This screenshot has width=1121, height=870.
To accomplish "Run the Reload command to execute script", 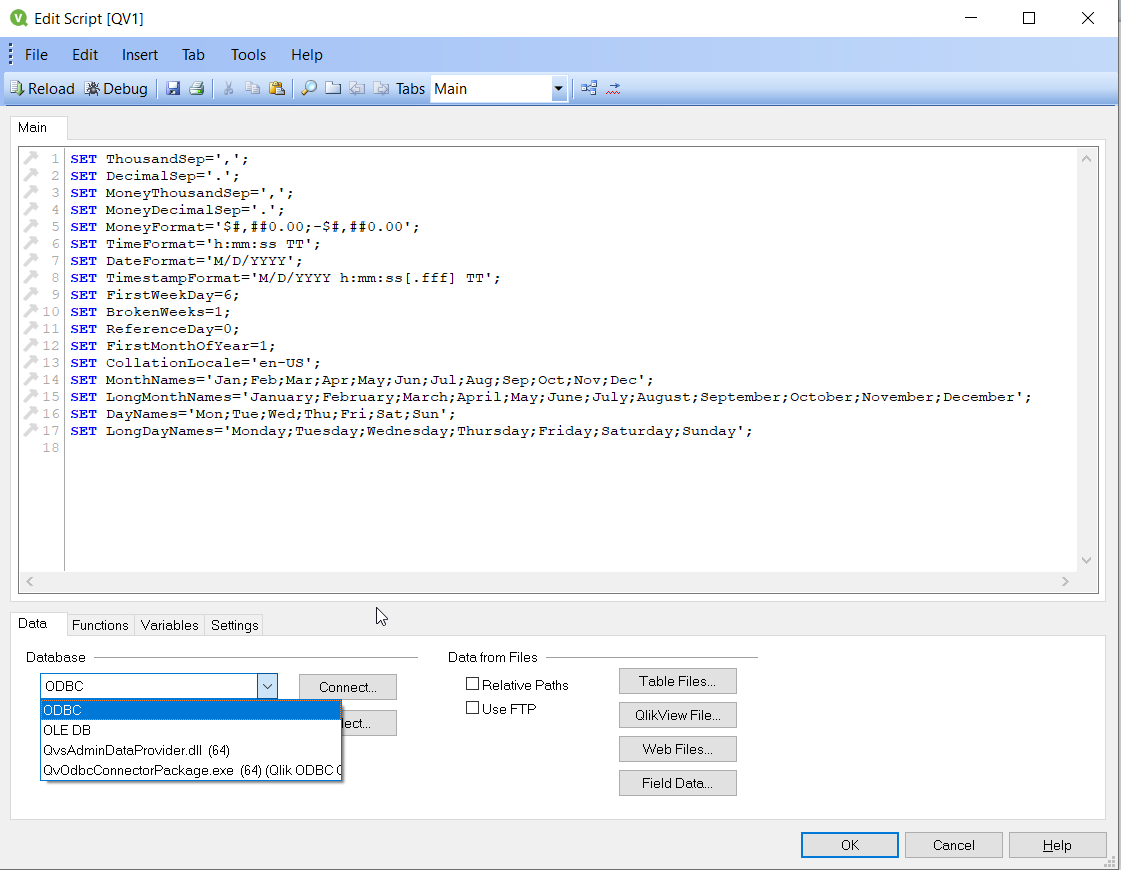I will (x=42, y=88).
